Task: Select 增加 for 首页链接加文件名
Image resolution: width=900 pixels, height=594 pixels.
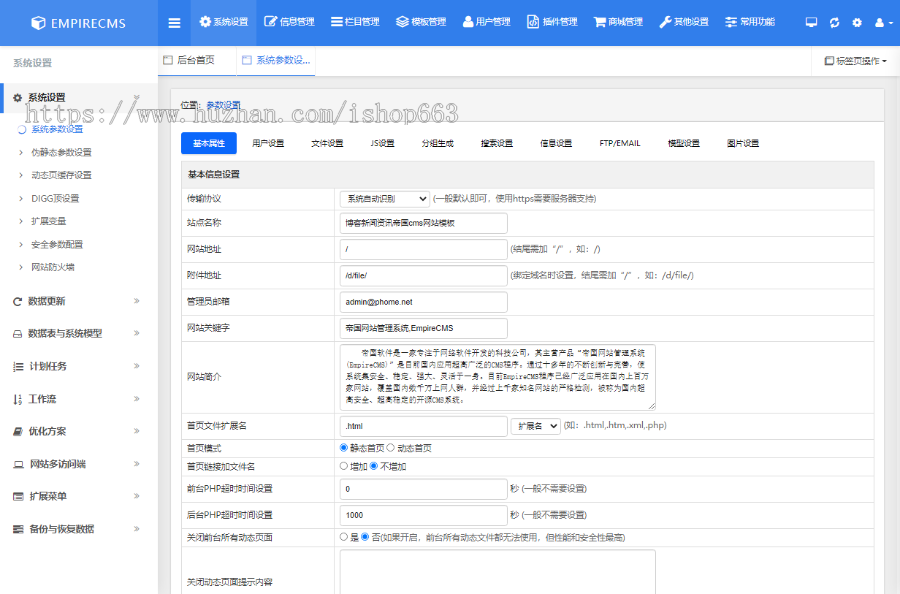Action: click(345, 466)
